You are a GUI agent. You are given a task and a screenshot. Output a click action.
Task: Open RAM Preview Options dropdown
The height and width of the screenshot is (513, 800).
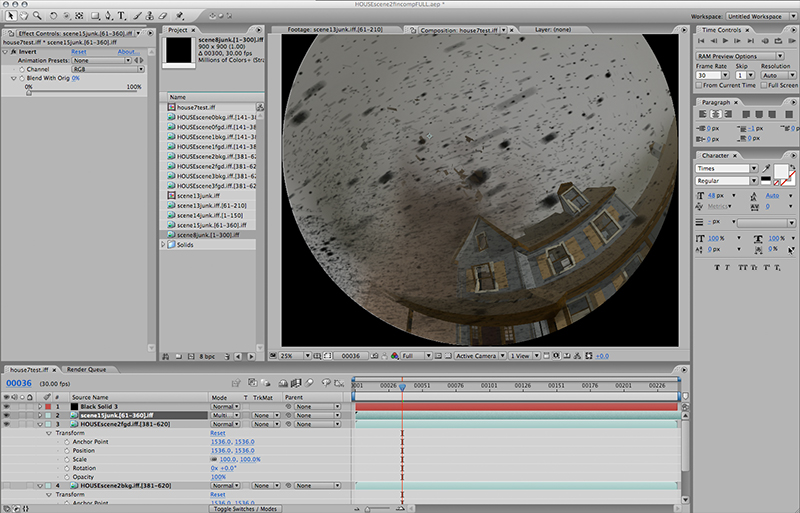pyautogui.click(x=739, y=56)
